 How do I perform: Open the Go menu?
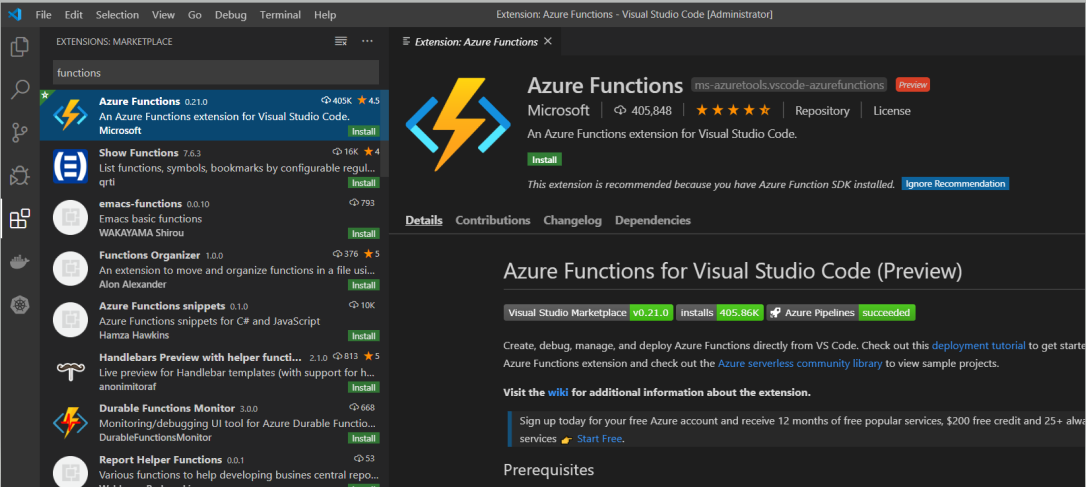click(x=195, y=15)
